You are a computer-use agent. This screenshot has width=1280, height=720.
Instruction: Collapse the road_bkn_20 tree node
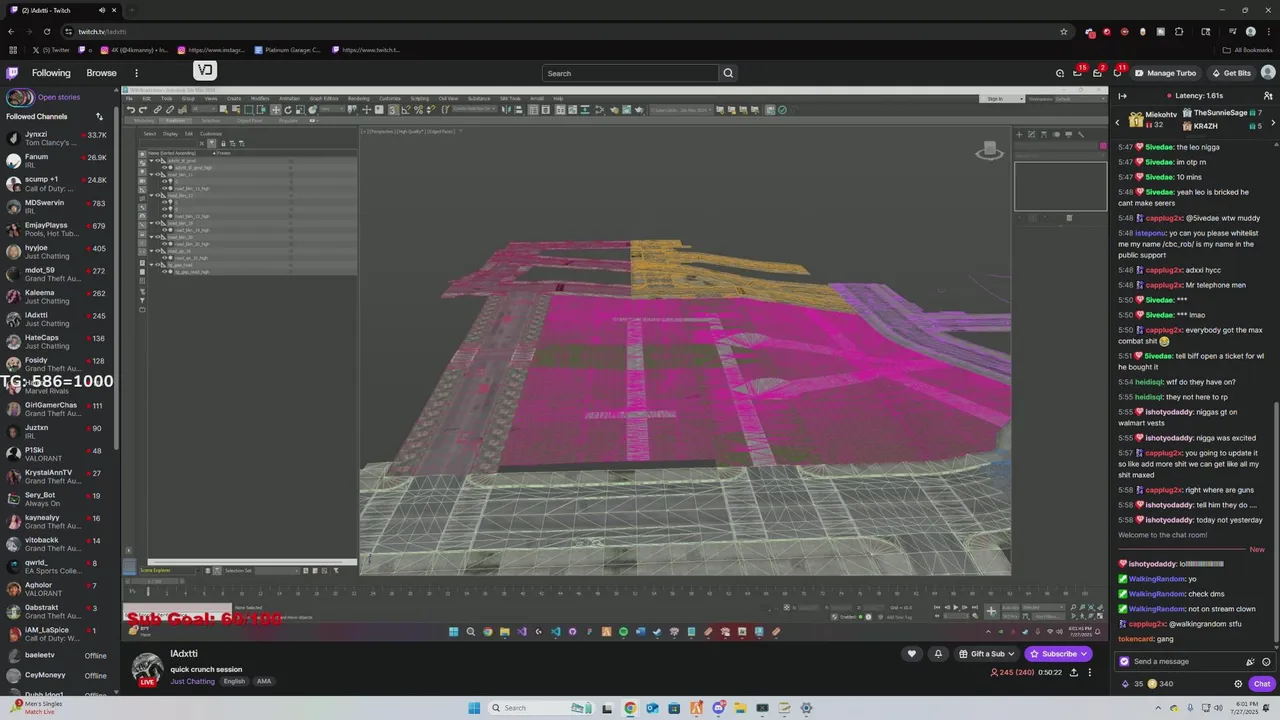(x=151, y=237)
